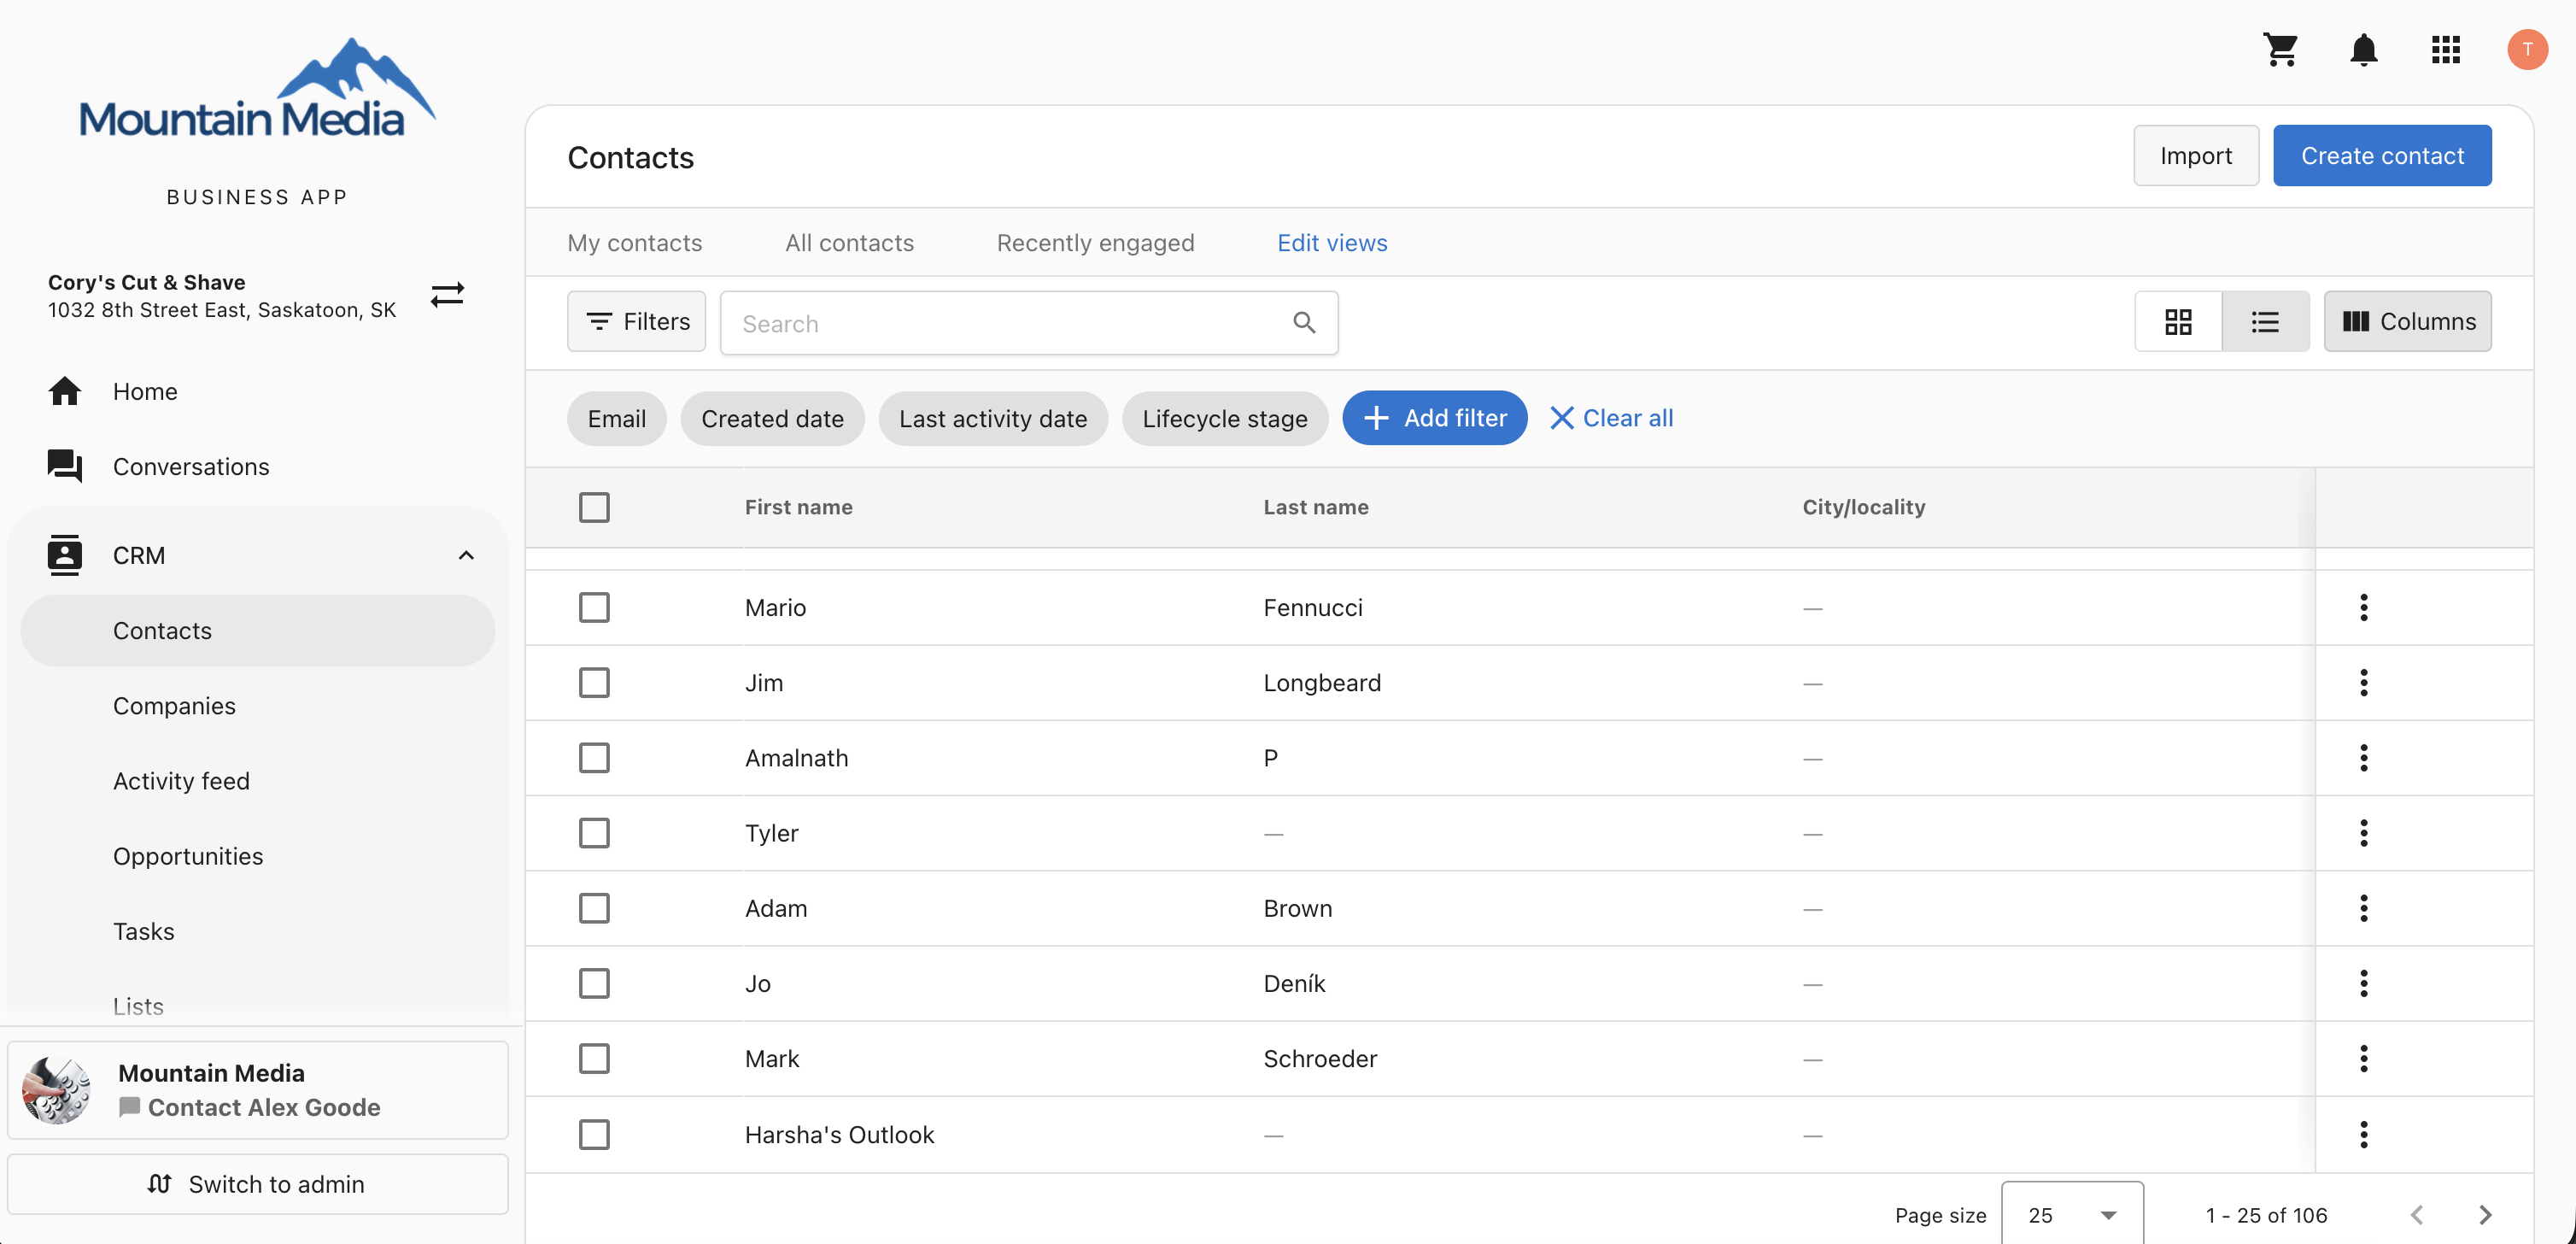Open row menu for Jim Longbeard
Image resolution: width=2576 pixels, height=1244 pixels.
(x=2364, y=682)
